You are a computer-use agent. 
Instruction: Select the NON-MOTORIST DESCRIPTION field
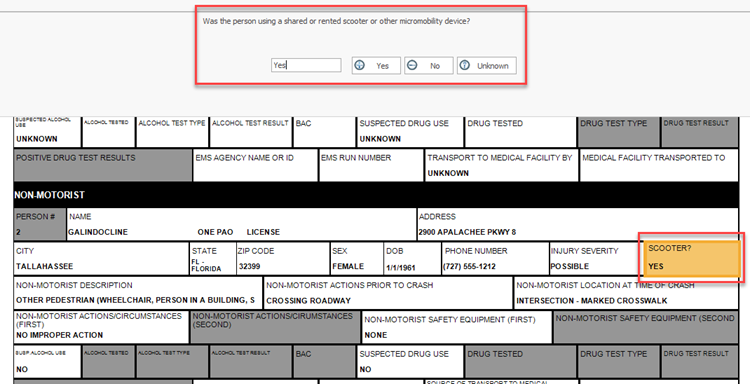138,293
